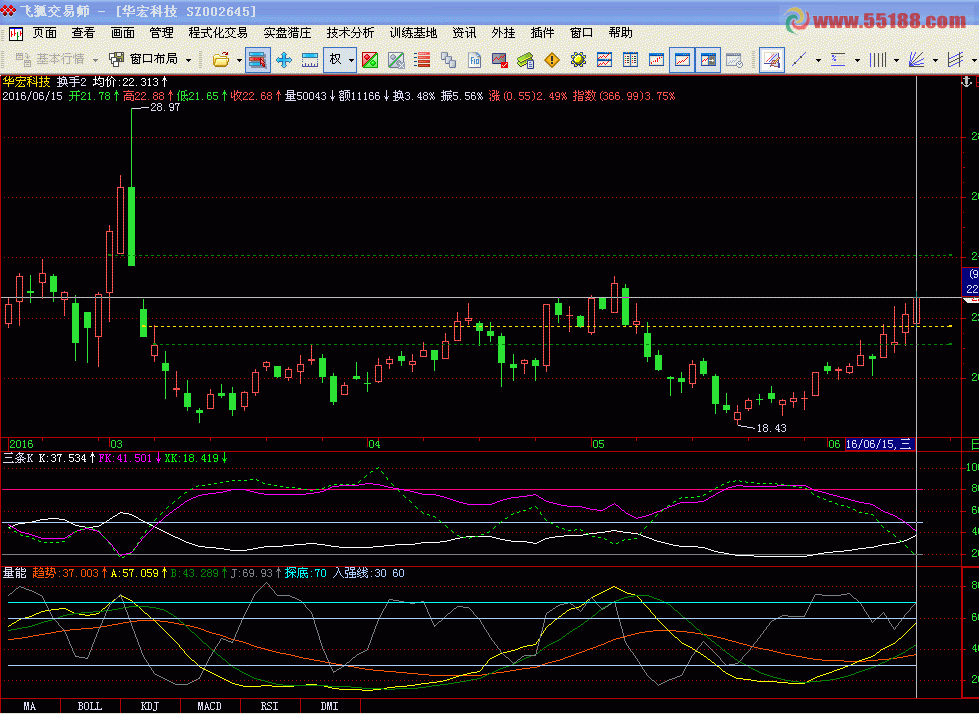Click the yellow warning diamond icon
979x714 pixels.
click(552, 60)
